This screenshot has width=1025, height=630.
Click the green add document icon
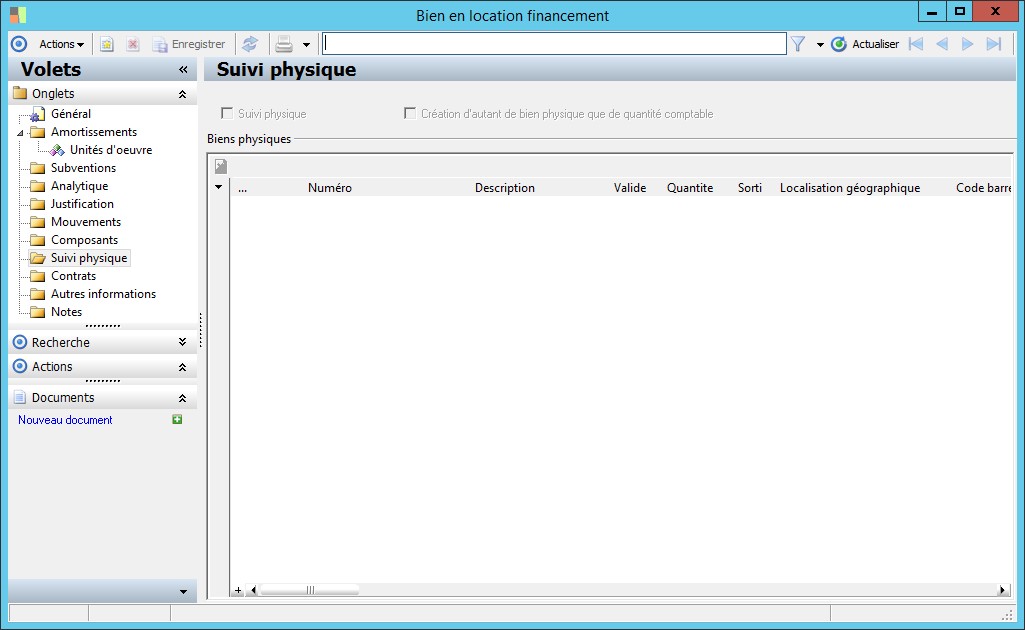pyautogui.click(x=177, y=420)
